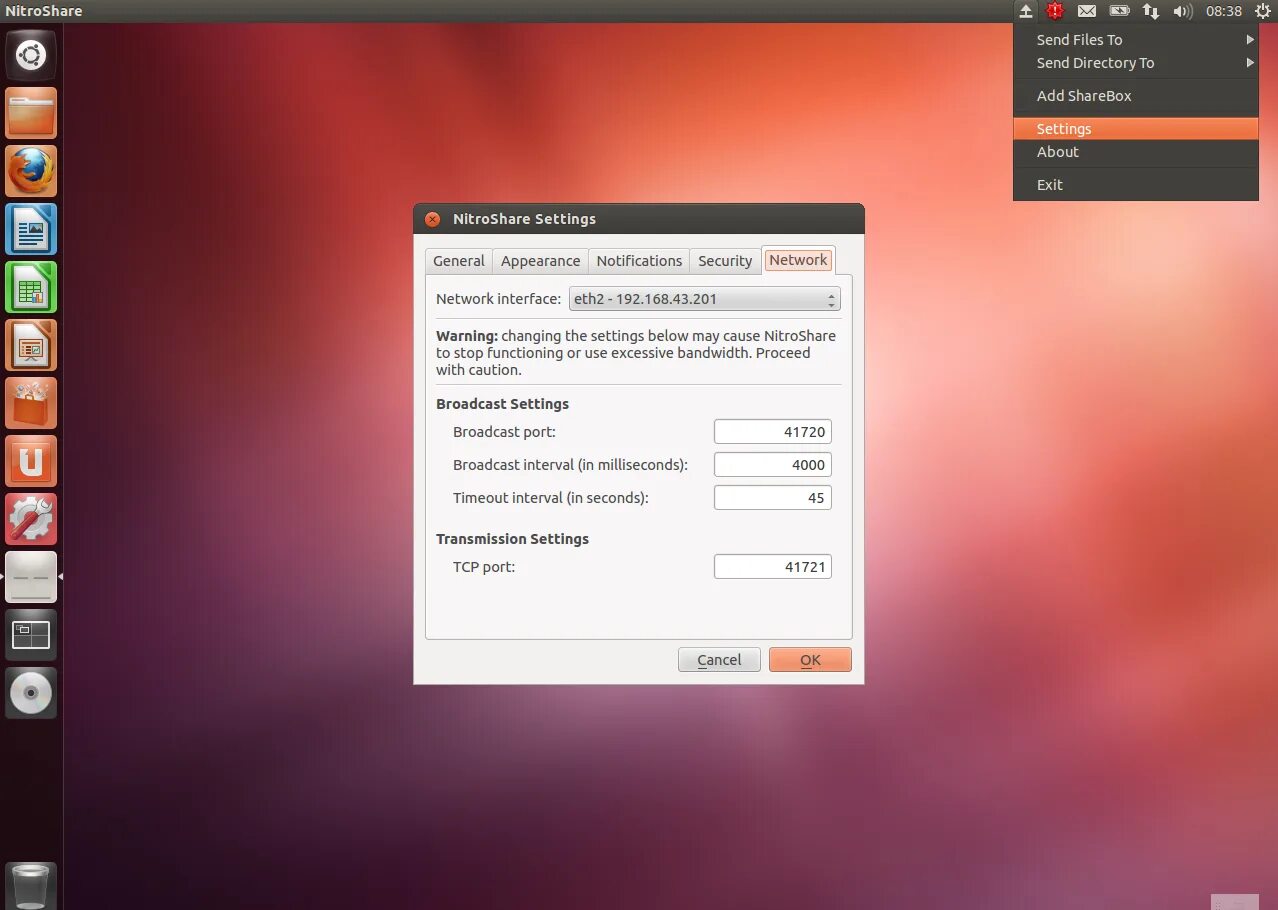Image resolution: width=1278 pixels, height=910 pixels.
Task: Open the messaging envelope indicator
Action: [1087, 11]
